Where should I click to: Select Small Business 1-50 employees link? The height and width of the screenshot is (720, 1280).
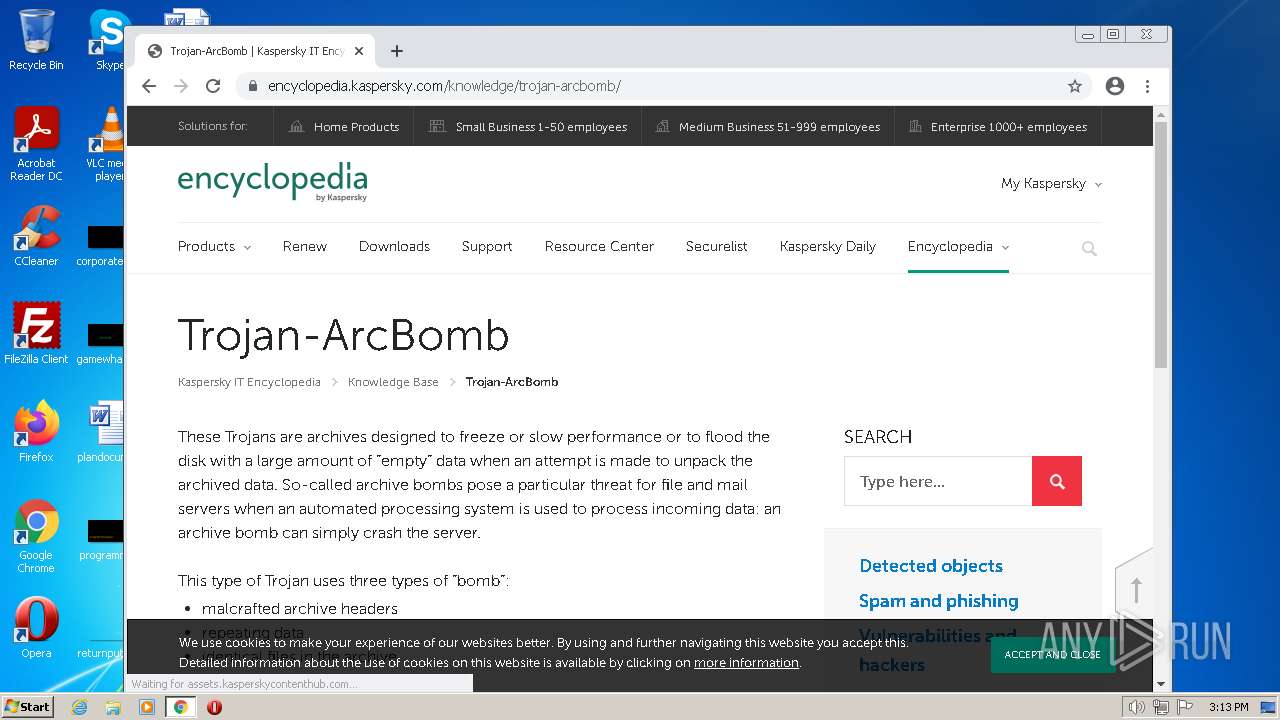click(528, 127)
